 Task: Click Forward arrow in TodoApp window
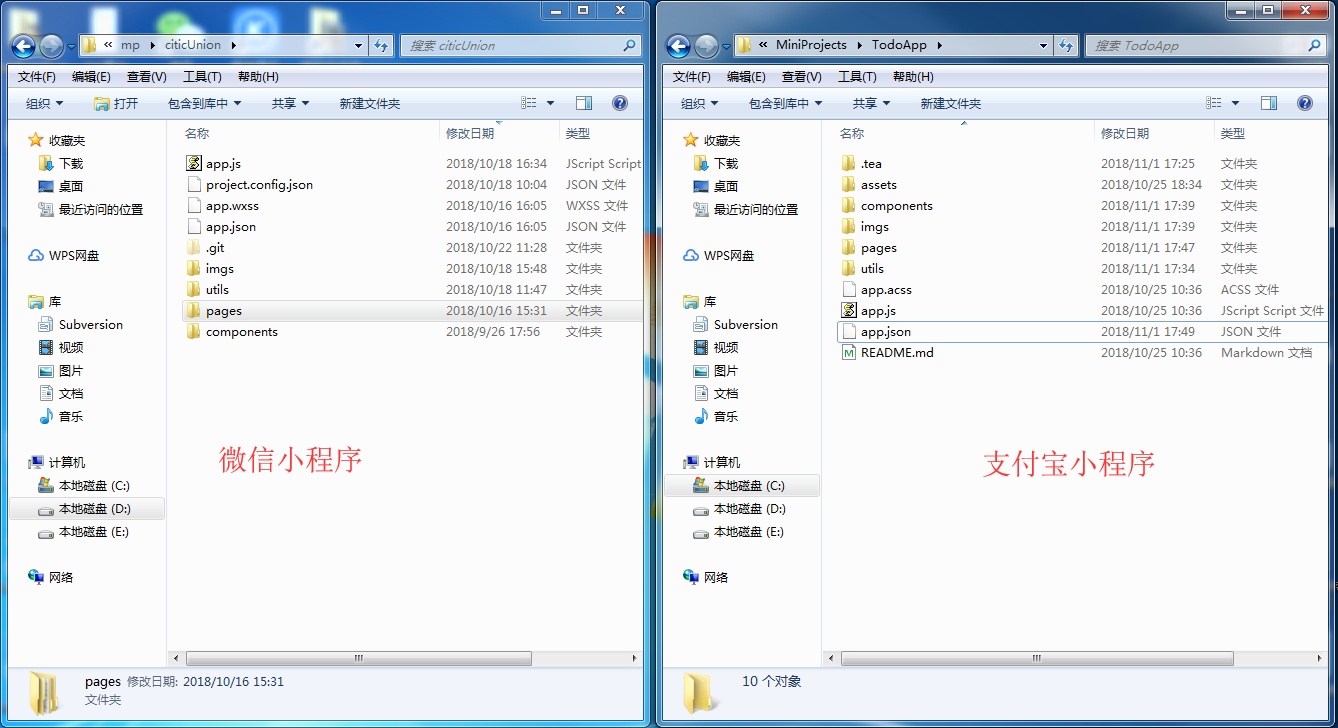tap(706, 45)
